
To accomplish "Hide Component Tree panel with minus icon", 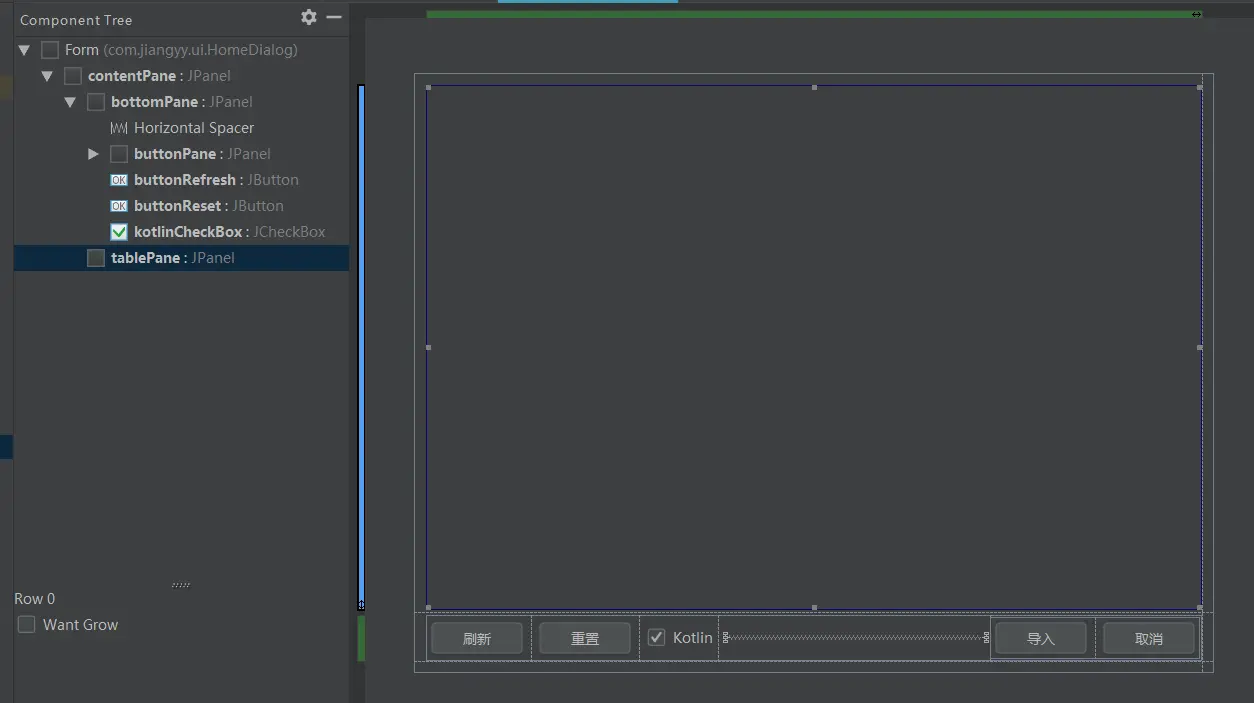I will point(334,17).
